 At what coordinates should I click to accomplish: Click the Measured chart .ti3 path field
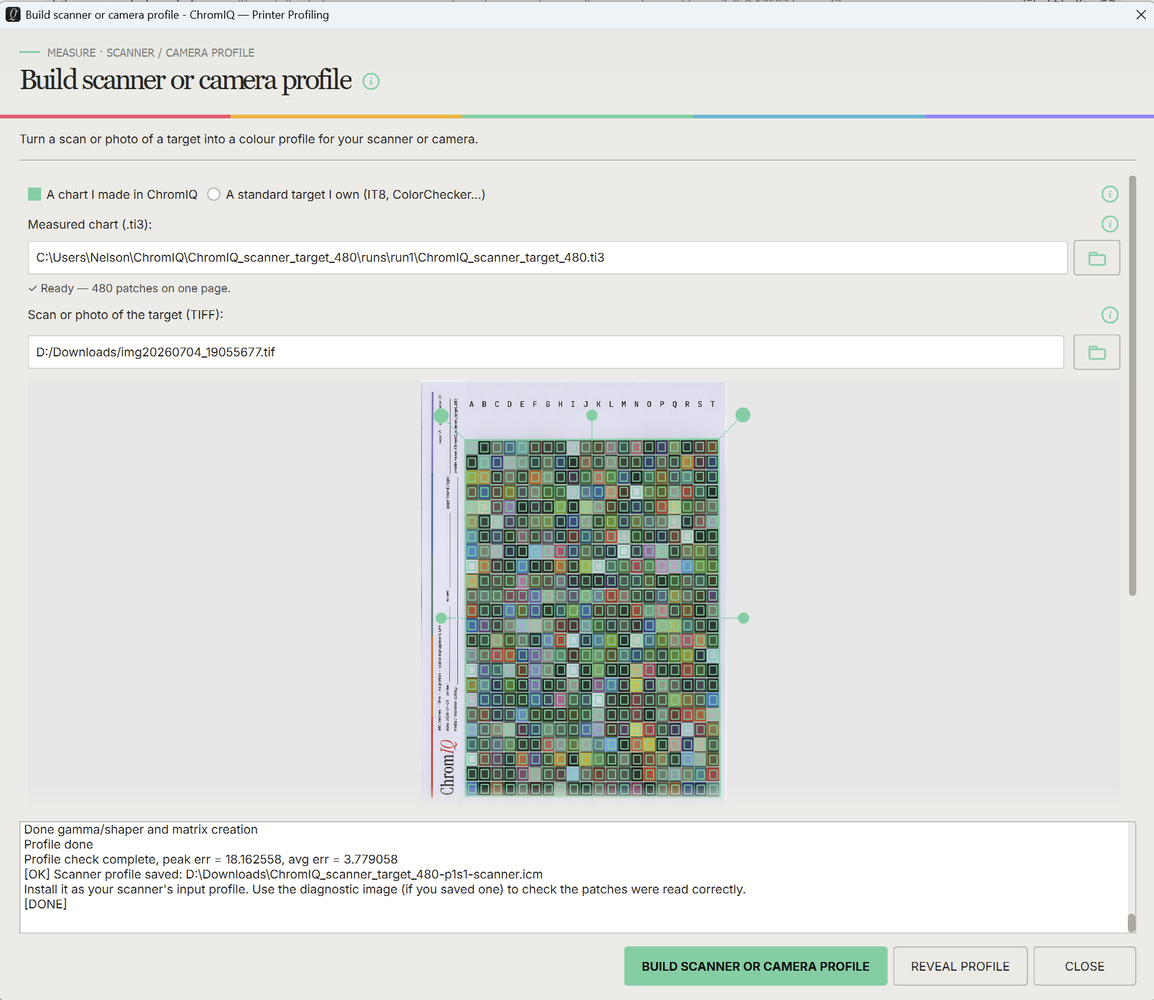548,258
